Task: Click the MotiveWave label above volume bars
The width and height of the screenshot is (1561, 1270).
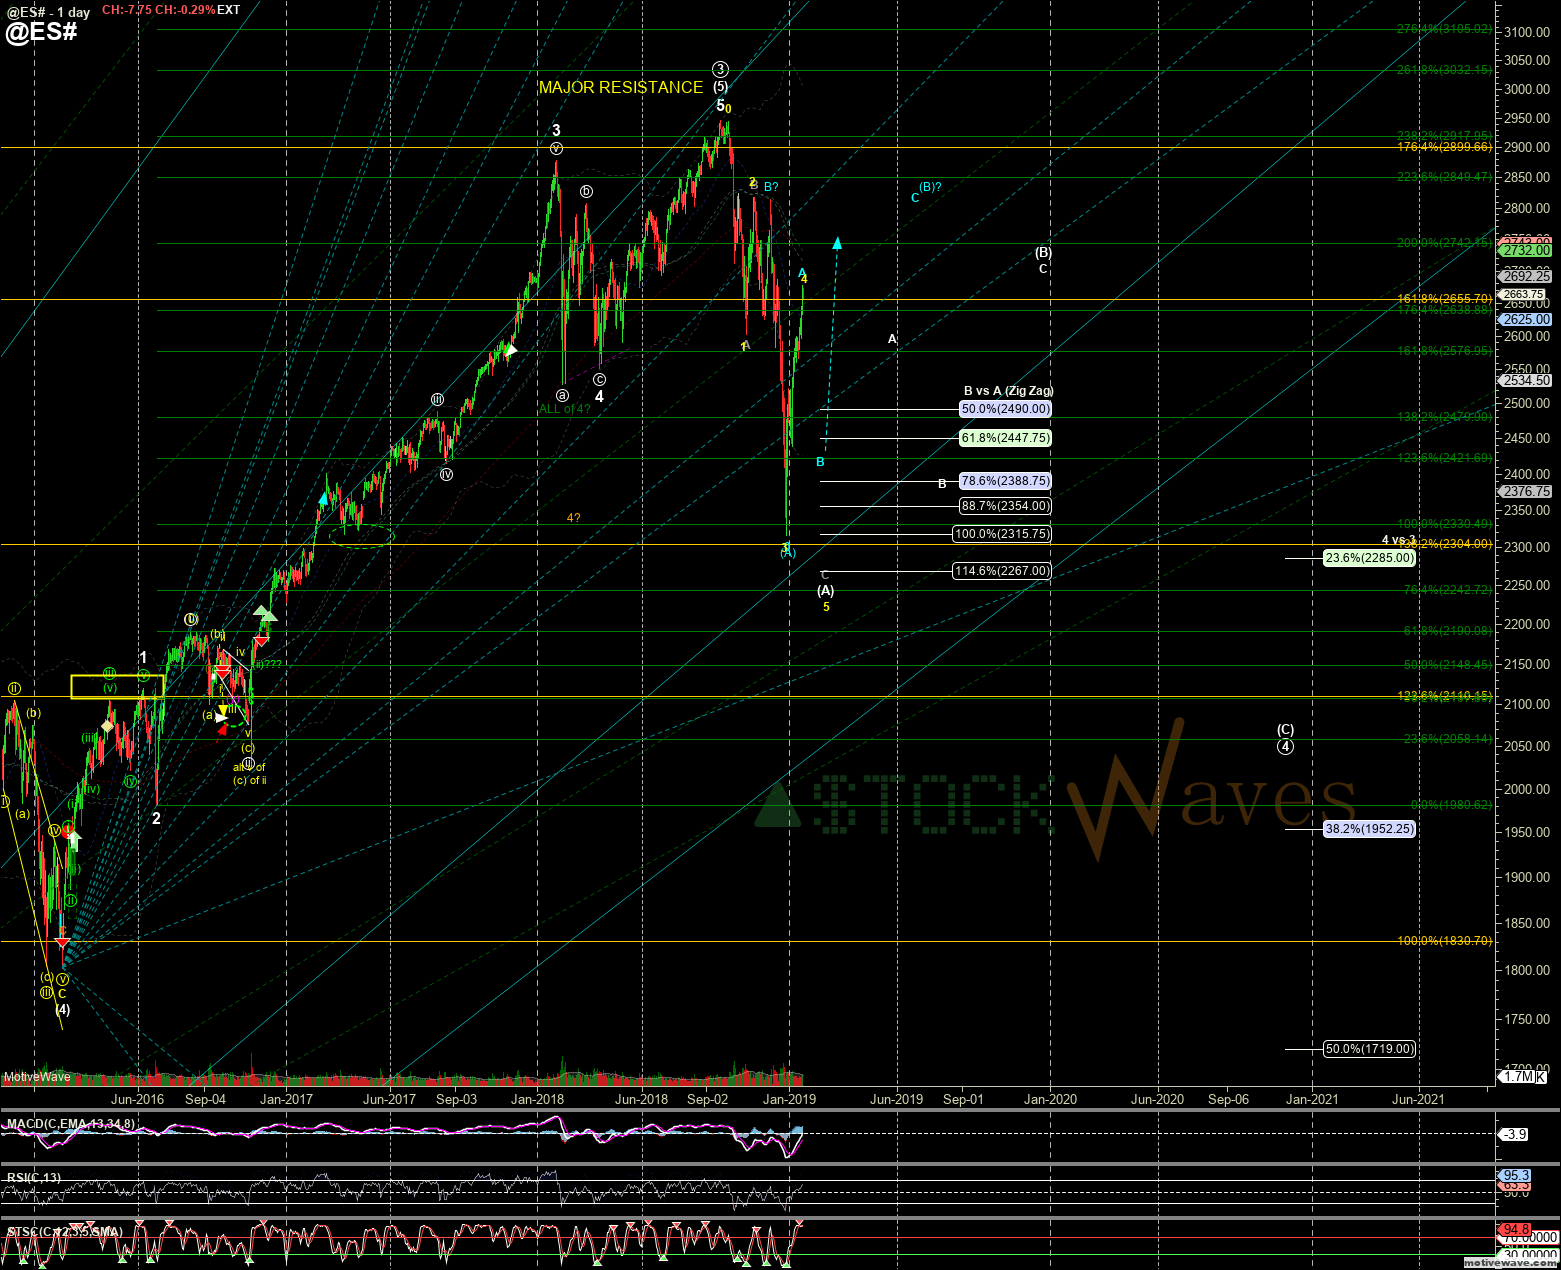Action: [37, 1077]
